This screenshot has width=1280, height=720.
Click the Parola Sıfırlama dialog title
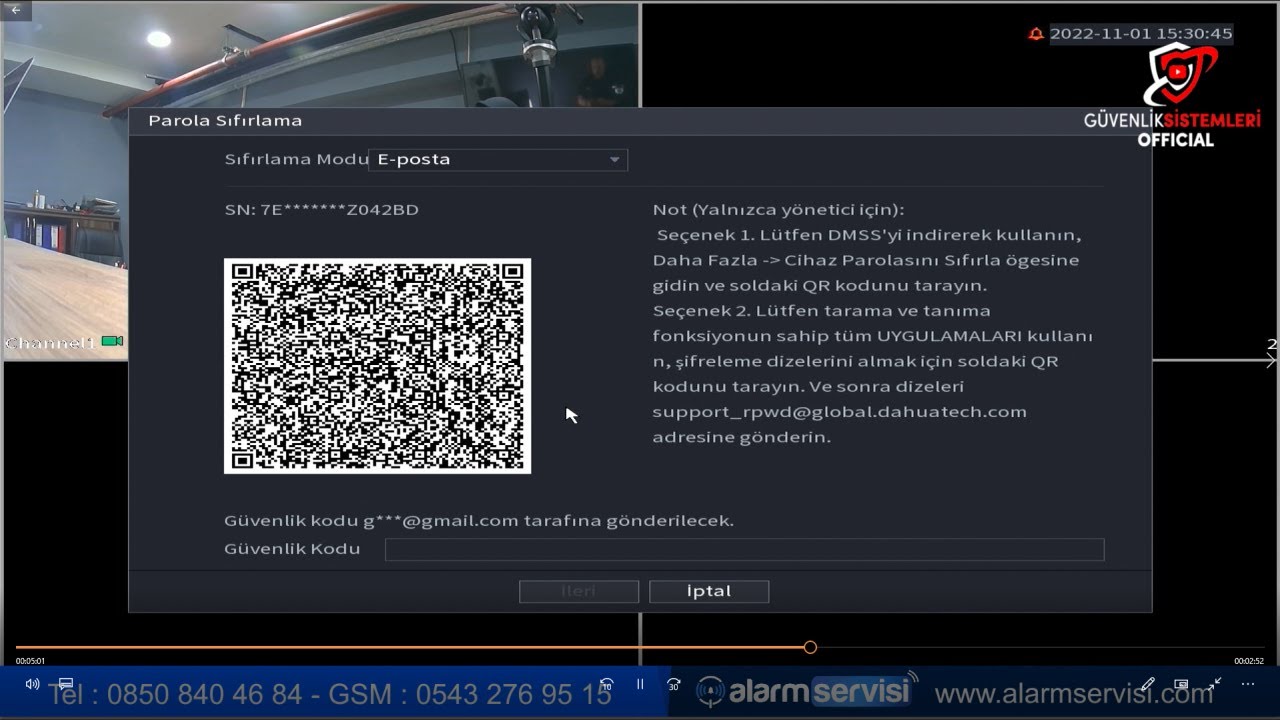point(225,121)
